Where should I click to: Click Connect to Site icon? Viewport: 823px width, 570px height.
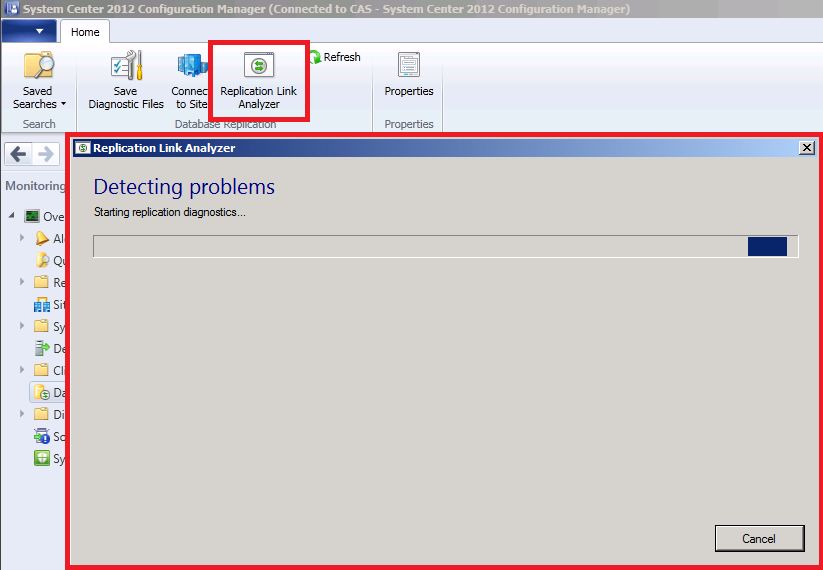click(x=192, y=65)
